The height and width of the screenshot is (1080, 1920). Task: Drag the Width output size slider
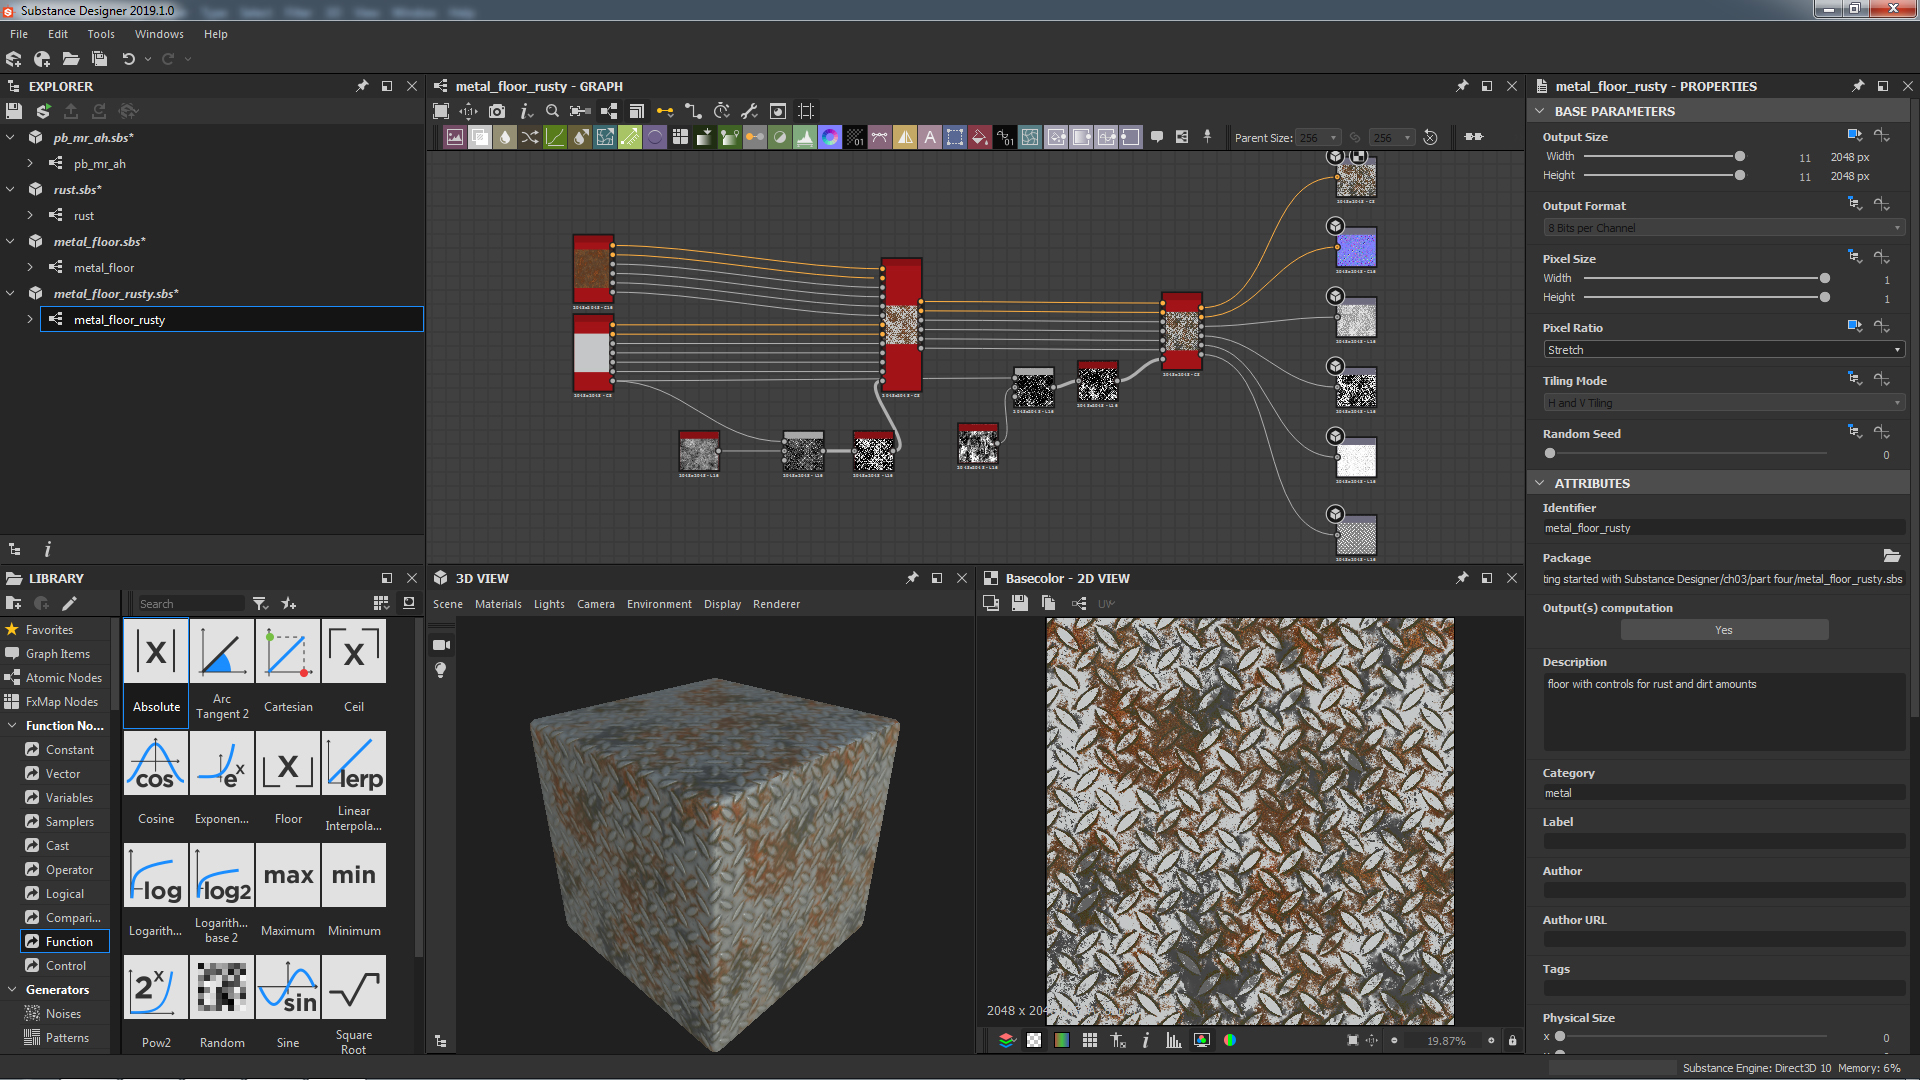[1739, 156]
